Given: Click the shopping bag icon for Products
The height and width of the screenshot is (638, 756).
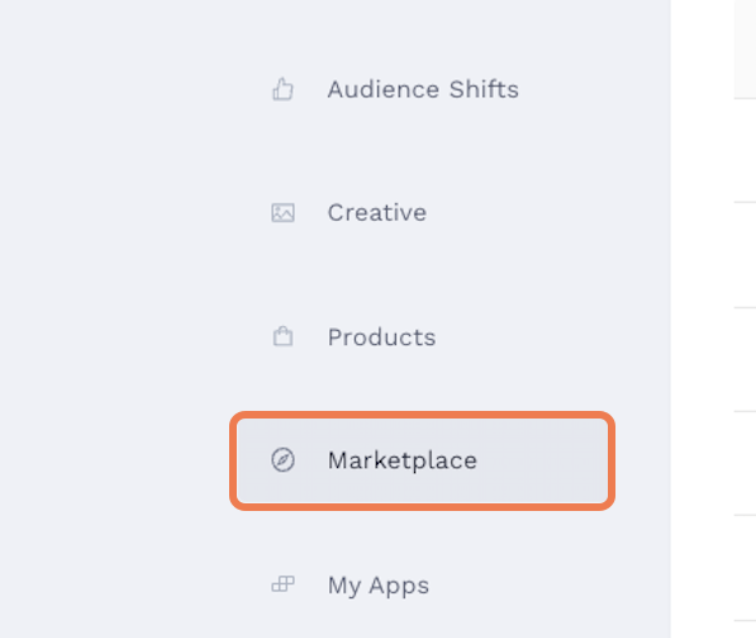Looking at the screenshot, I should tap(283, 337).
